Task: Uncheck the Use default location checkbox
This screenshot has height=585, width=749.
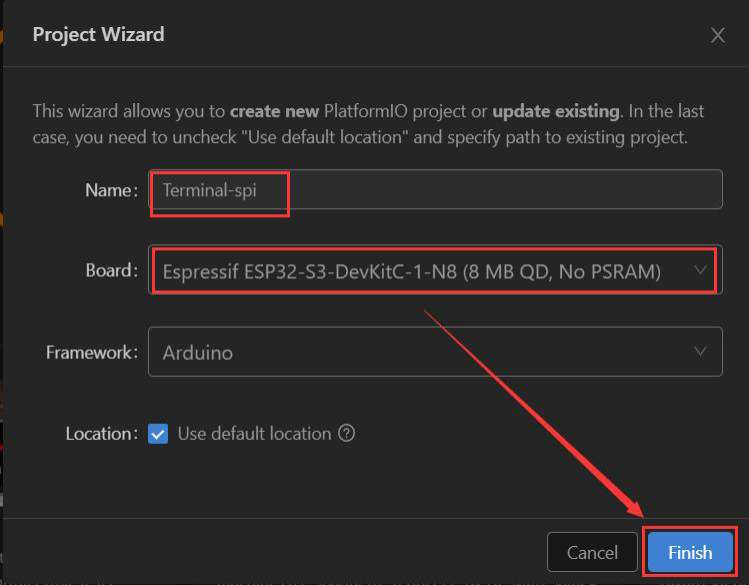Action: [158, 434]
